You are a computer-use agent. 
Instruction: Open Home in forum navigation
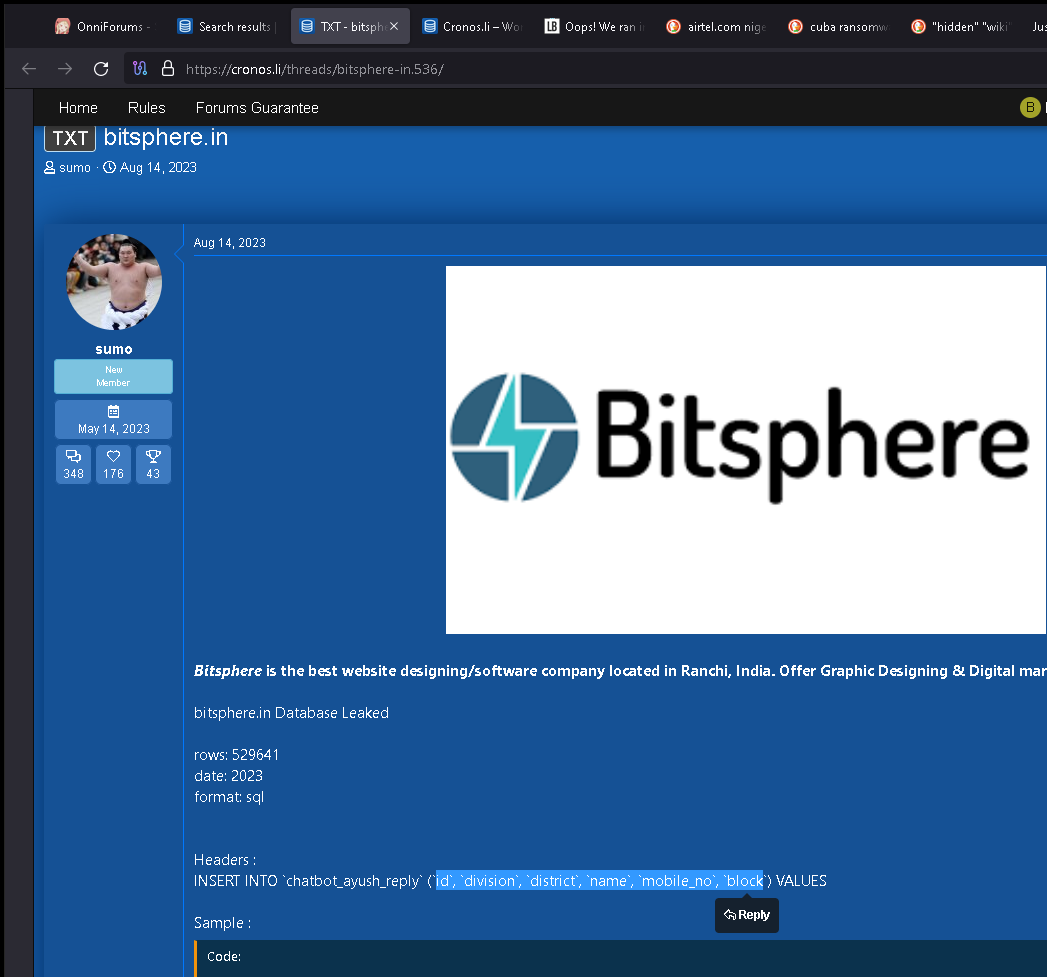pyautogui.click(x=78, y=108)
